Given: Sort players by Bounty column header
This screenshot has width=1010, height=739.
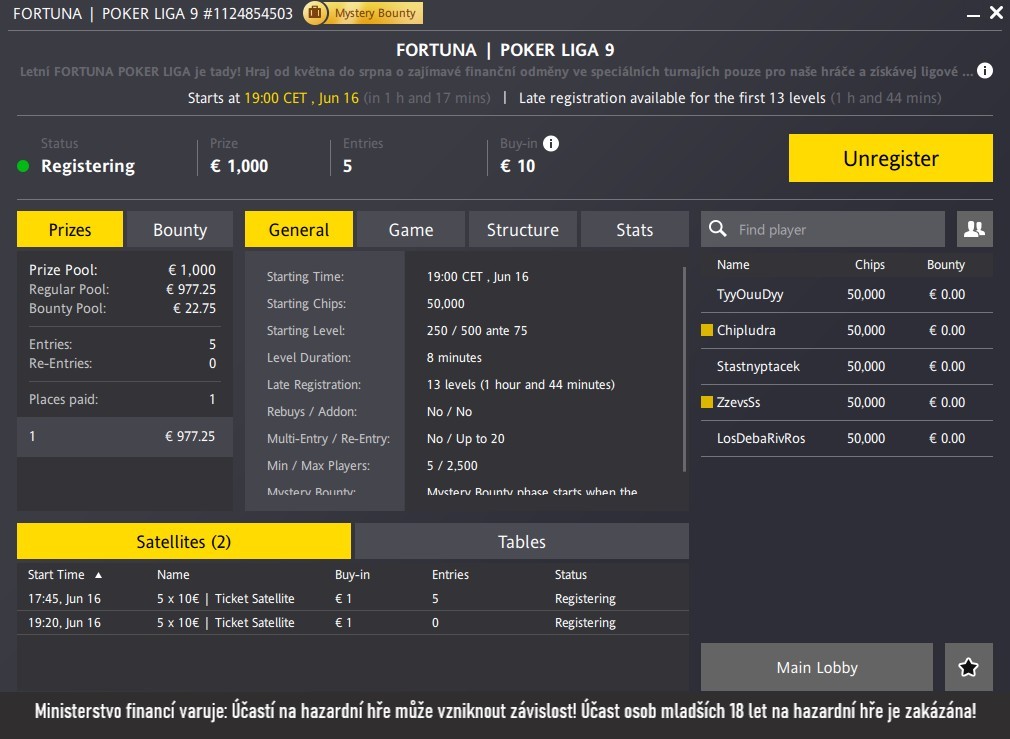Looking at the screenshot, I should (946, 265).
